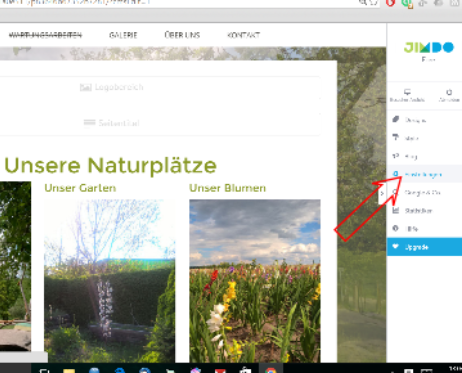Open the ÜBER UNS navigation item
462x373 pixels.
[x=182, y=35]
